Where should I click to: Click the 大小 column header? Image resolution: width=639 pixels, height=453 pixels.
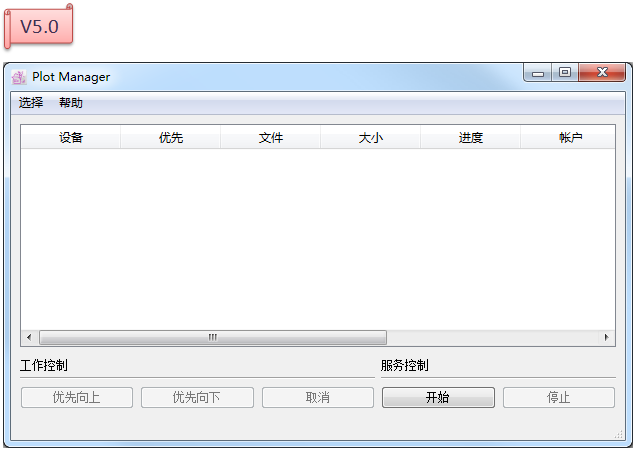pos(371,138)
